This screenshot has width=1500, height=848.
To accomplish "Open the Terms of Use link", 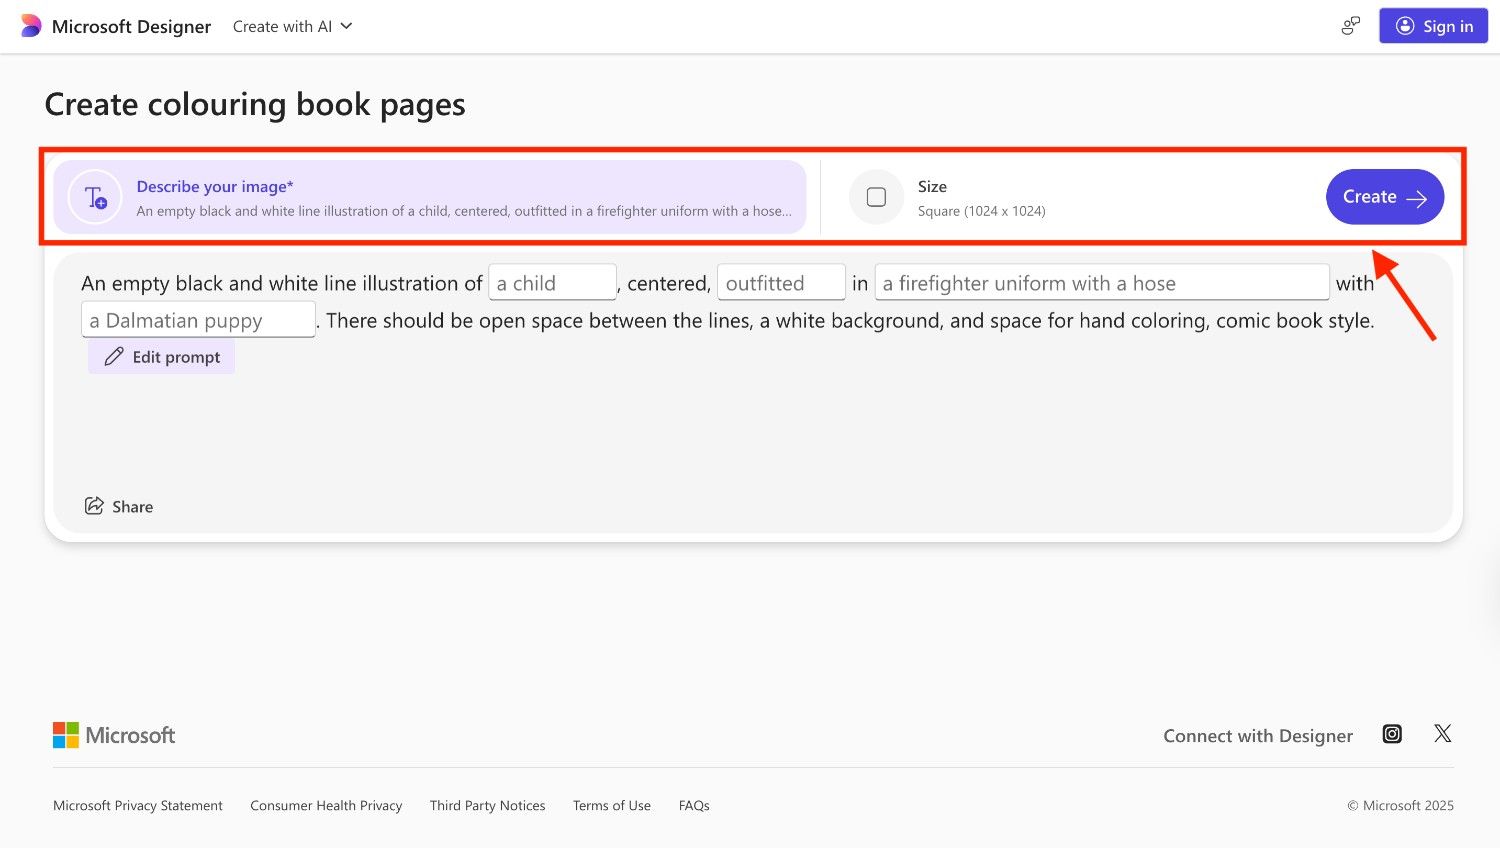I will click(612, 805).
